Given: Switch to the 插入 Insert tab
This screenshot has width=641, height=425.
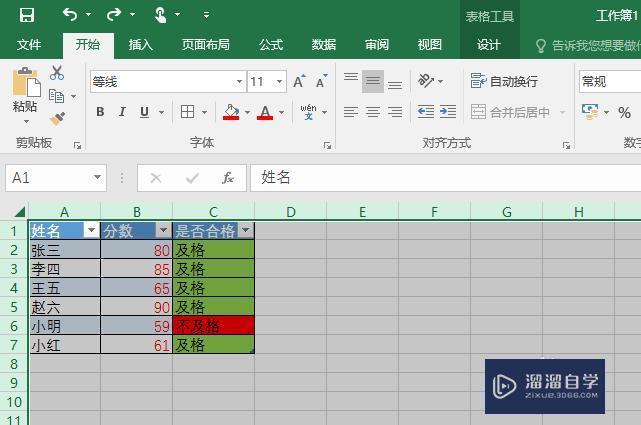Looking at the screenshot, I should (x=141, y=45).
